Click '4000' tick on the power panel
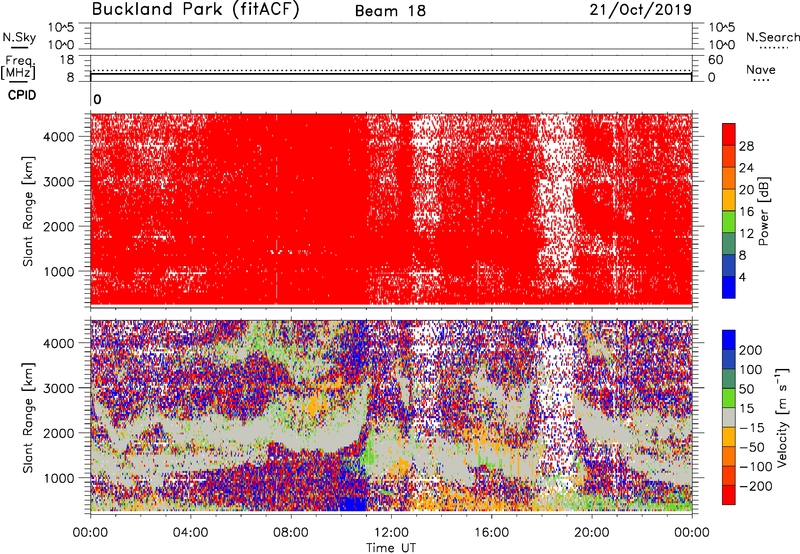Image resolution: width=800 pixels, height=554 pixels. [59, 137]
